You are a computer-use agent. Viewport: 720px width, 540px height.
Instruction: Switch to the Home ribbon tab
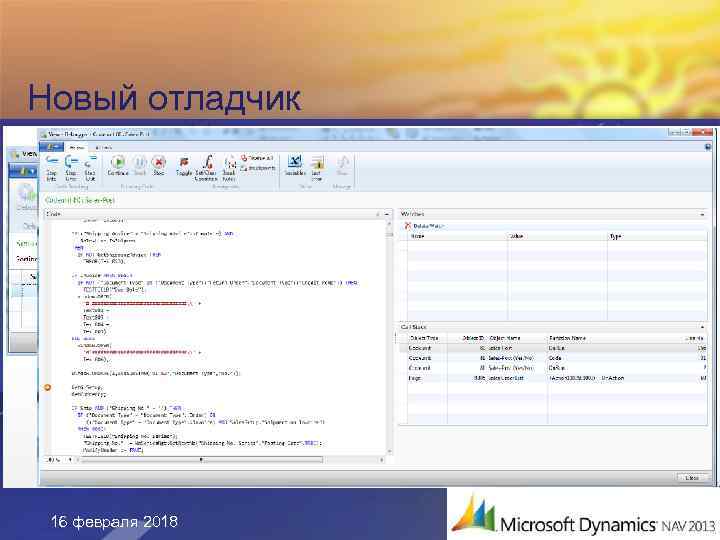(77, 147)
